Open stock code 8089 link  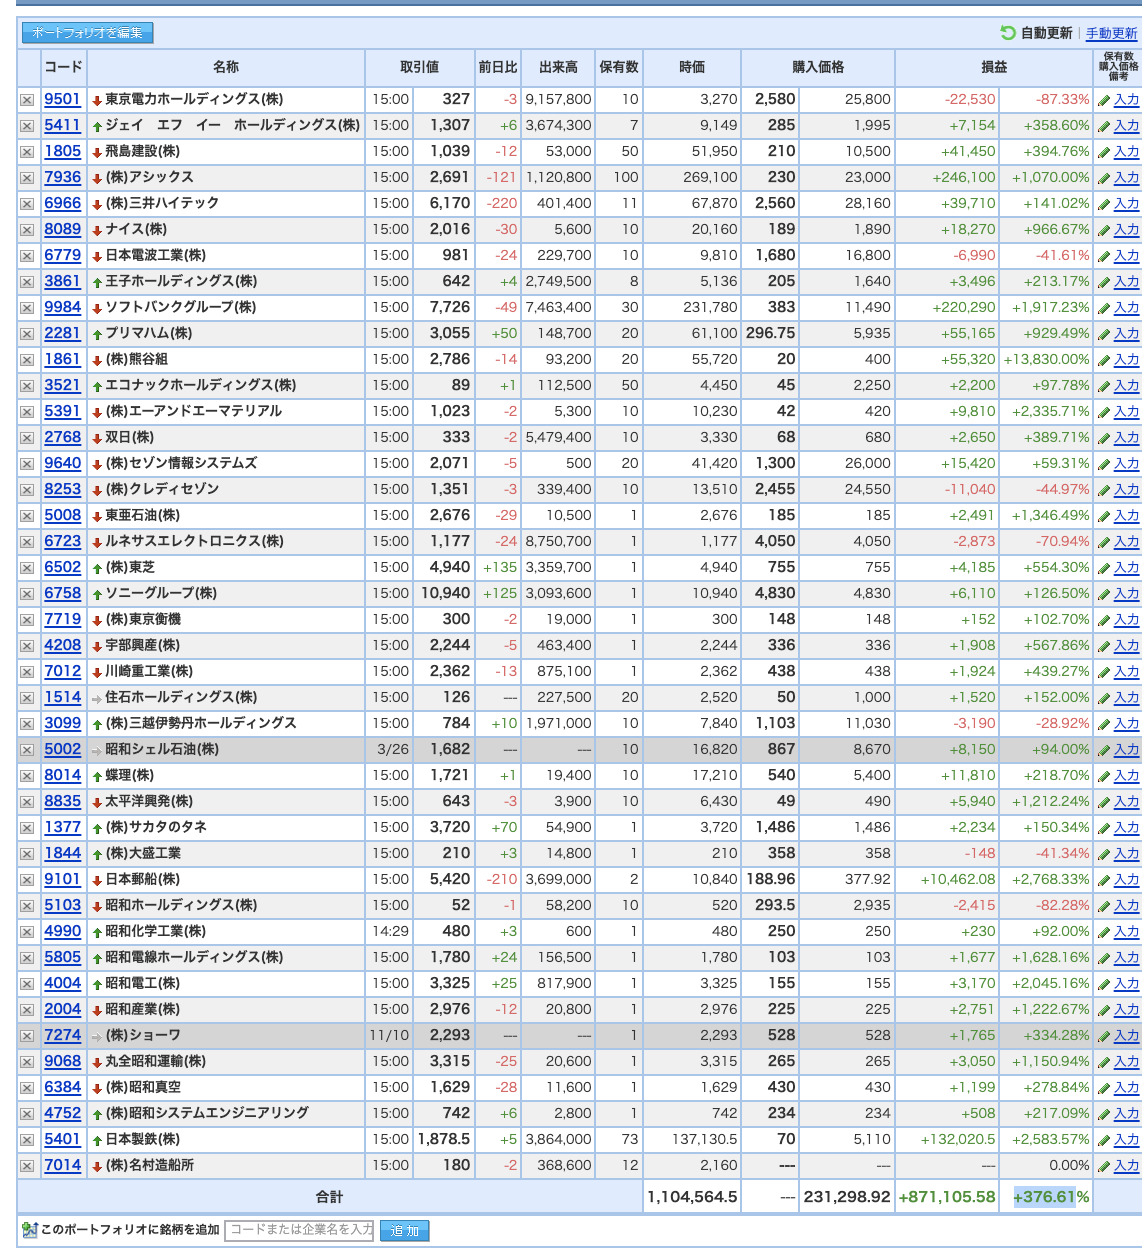62,229
